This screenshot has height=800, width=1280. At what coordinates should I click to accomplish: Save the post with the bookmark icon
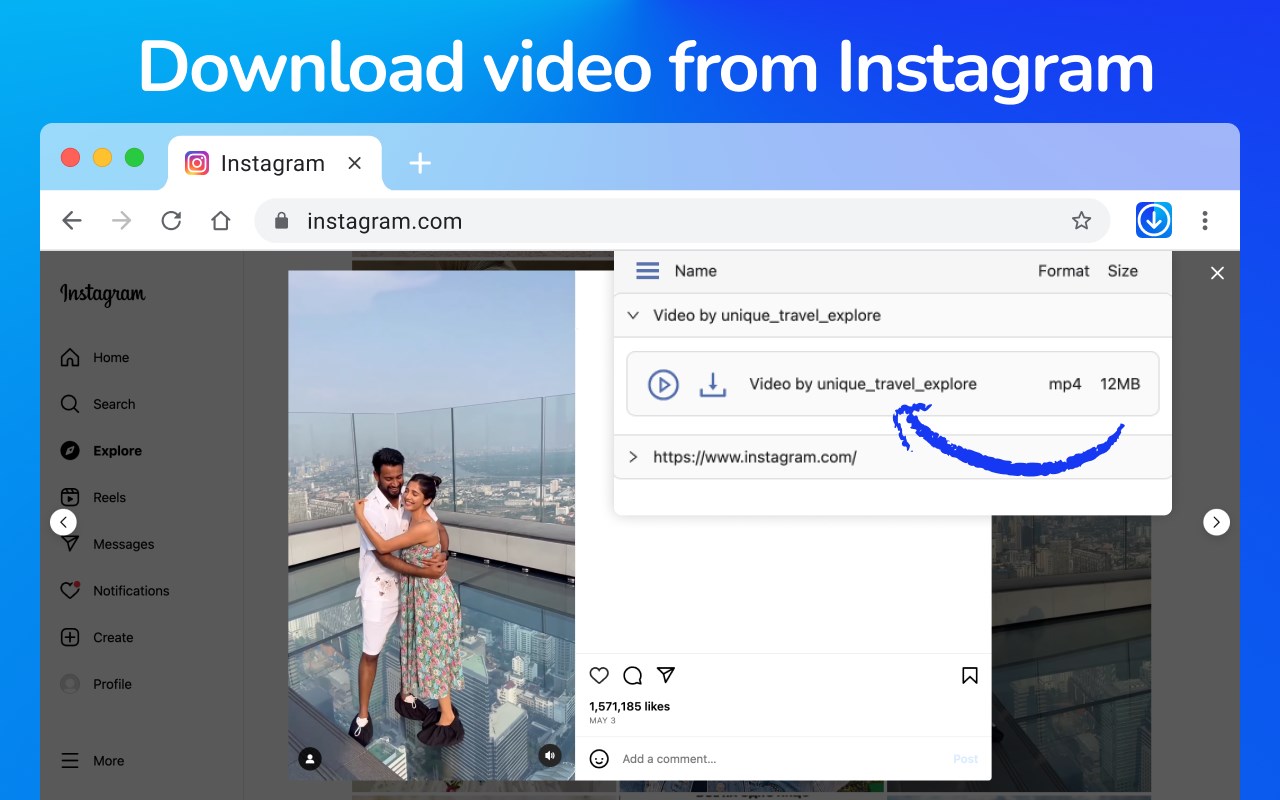click(969, 676)
